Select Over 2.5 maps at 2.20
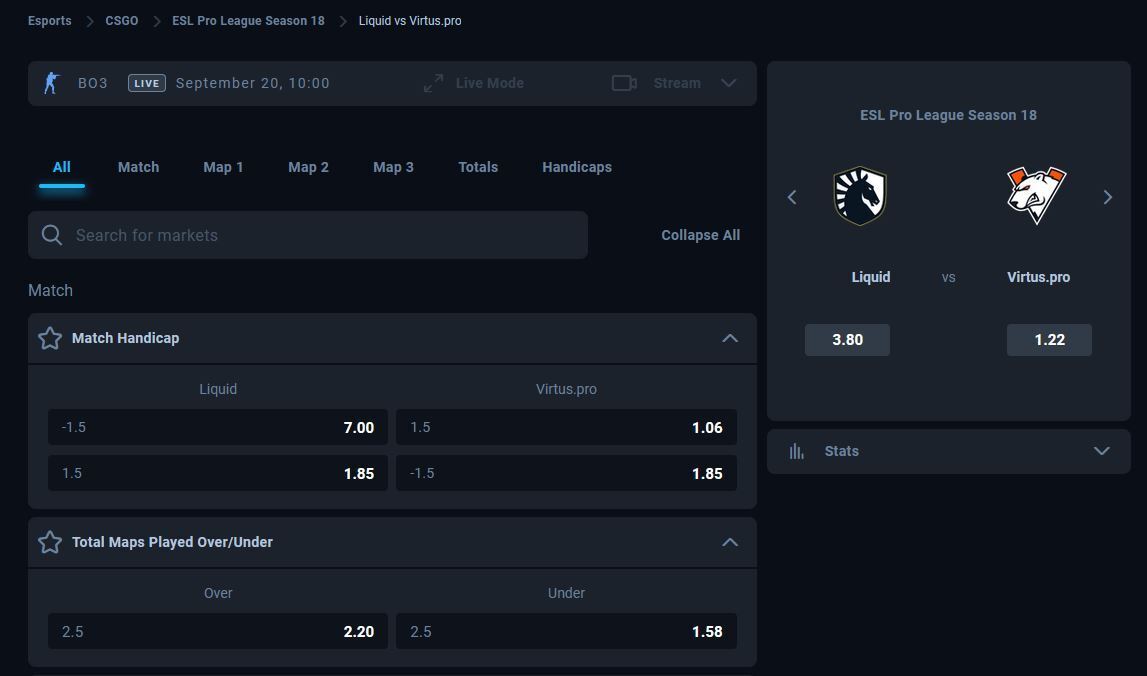The image size is (1147, 676). pyautogui.click(x=218, y=631)
